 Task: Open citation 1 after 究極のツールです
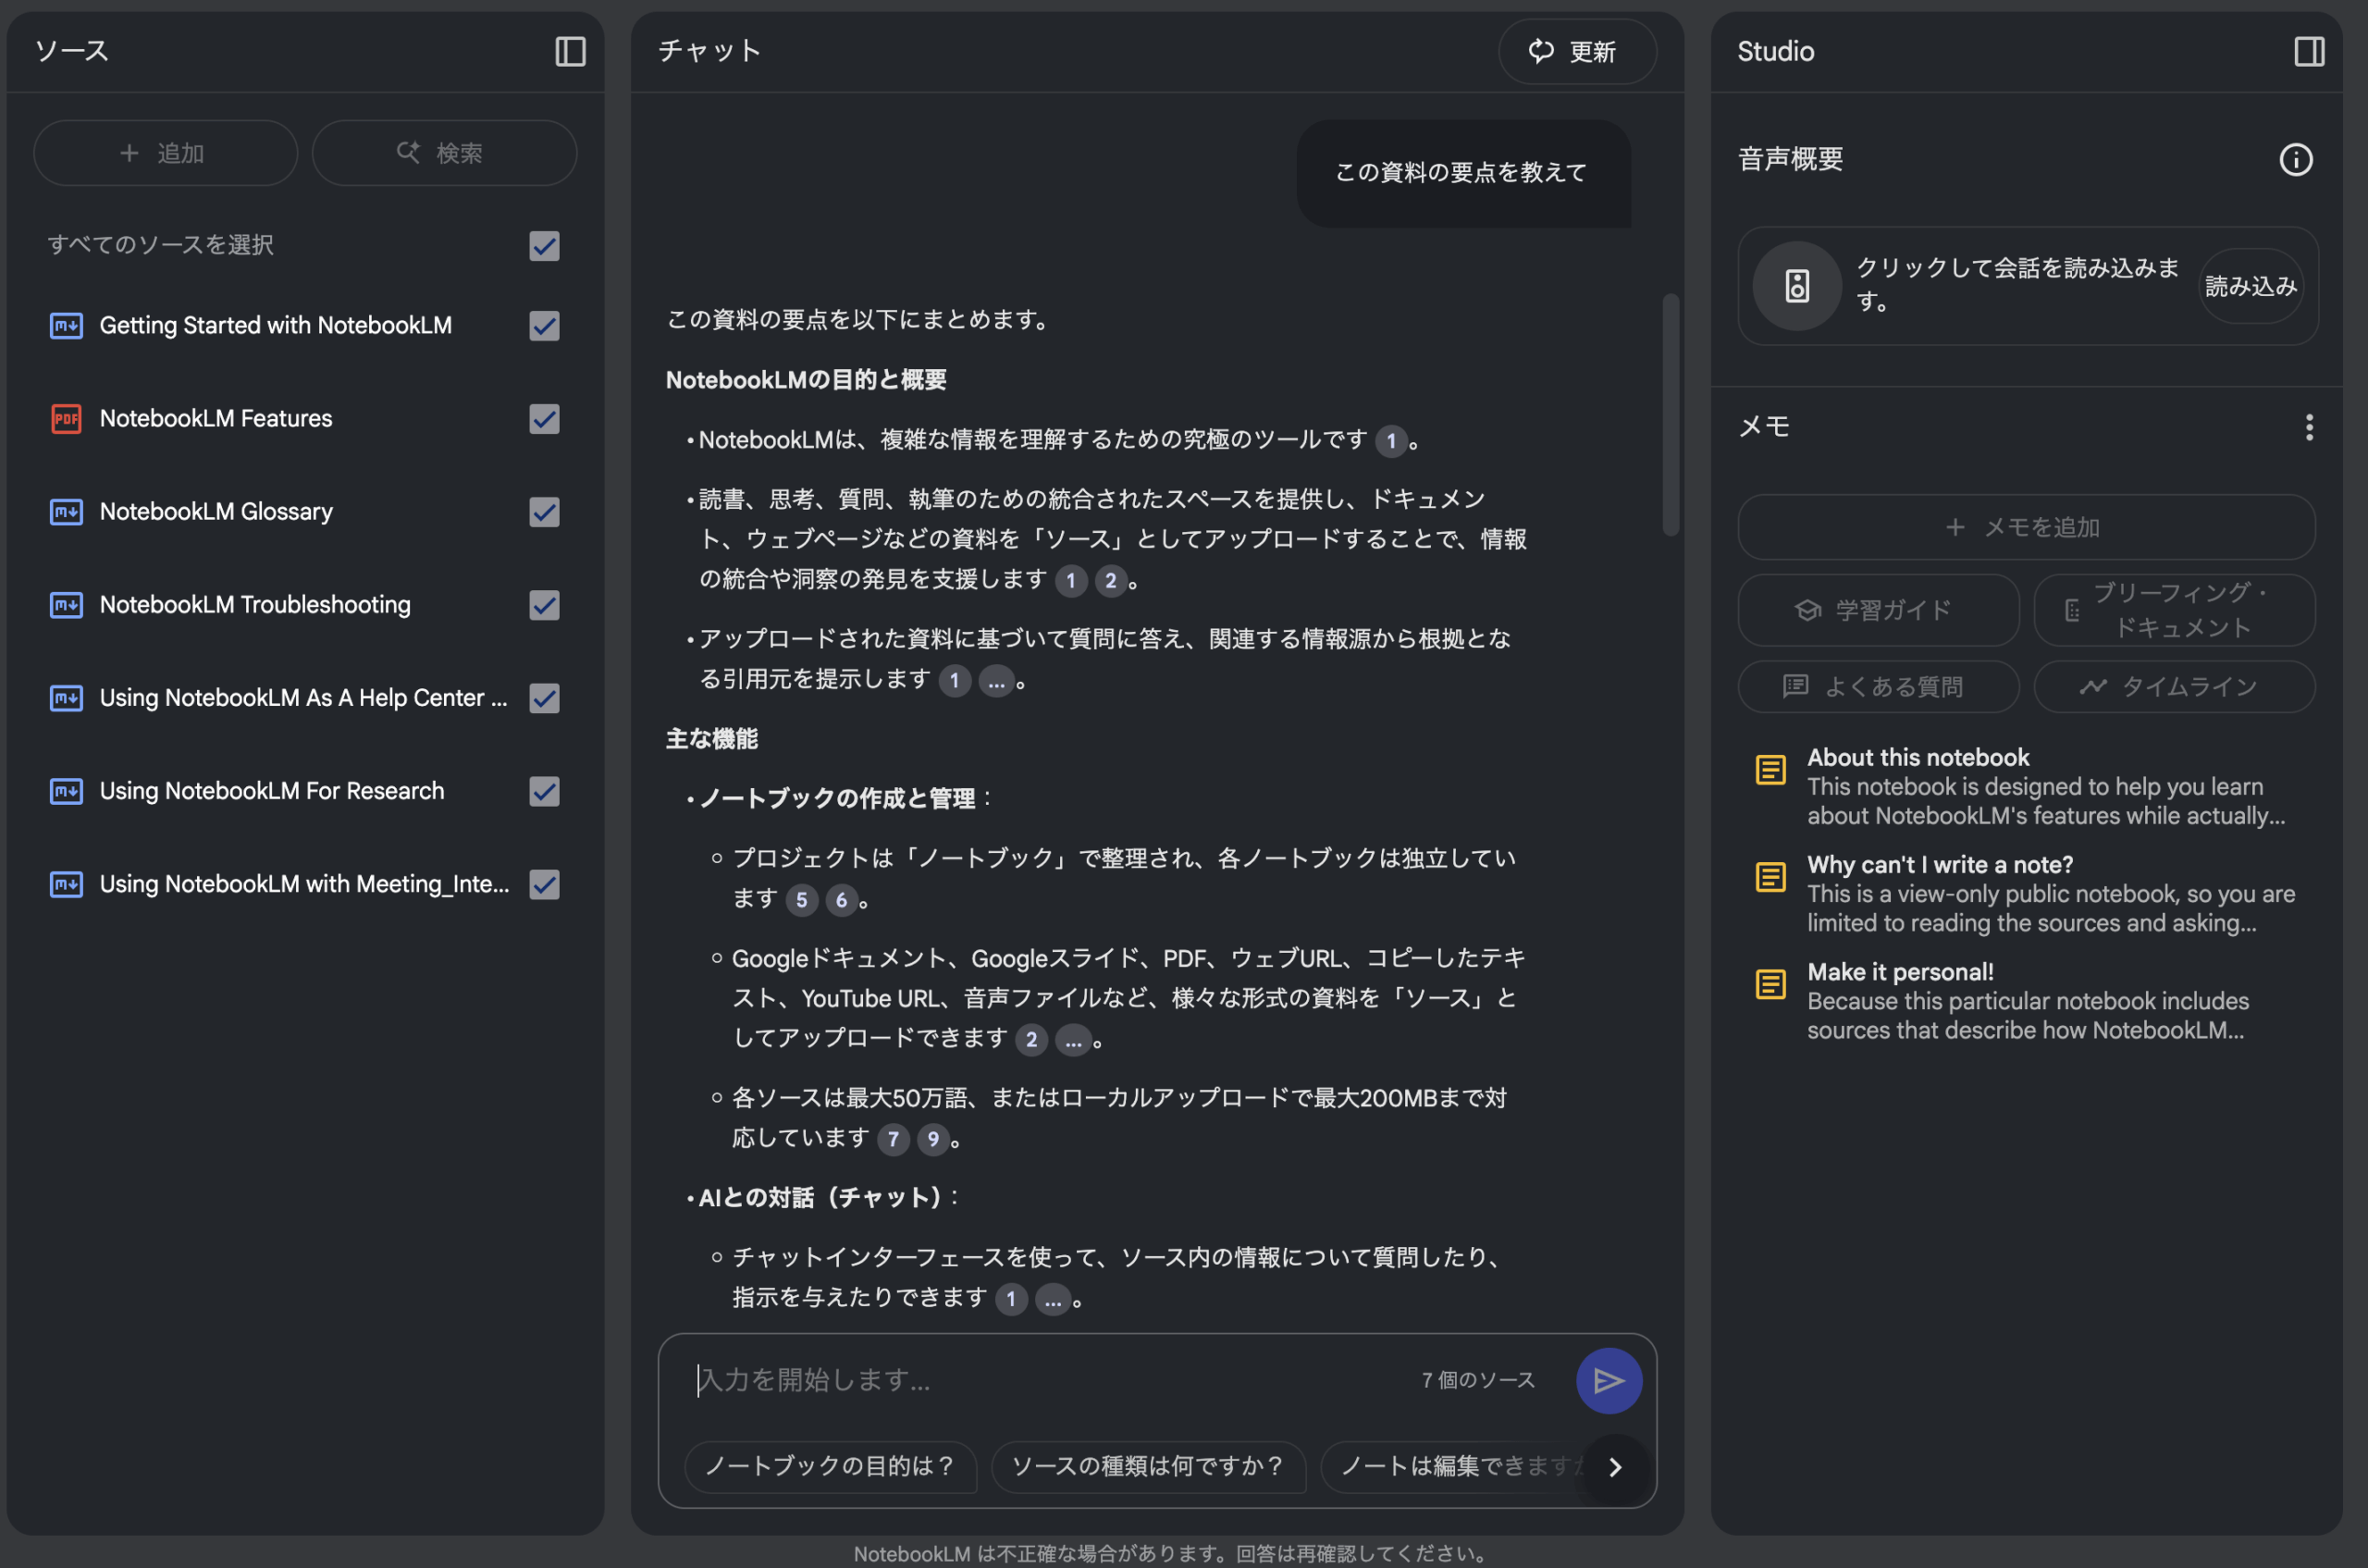point(1391,441)
